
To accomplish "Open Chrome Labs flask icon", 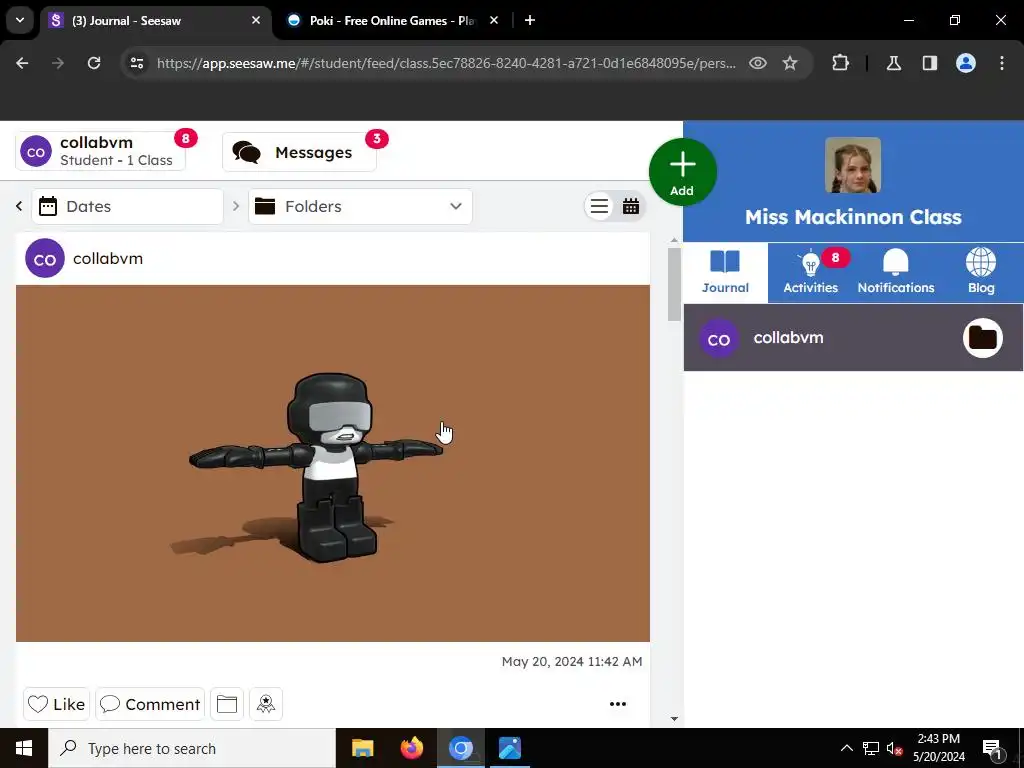I will 894,63.
